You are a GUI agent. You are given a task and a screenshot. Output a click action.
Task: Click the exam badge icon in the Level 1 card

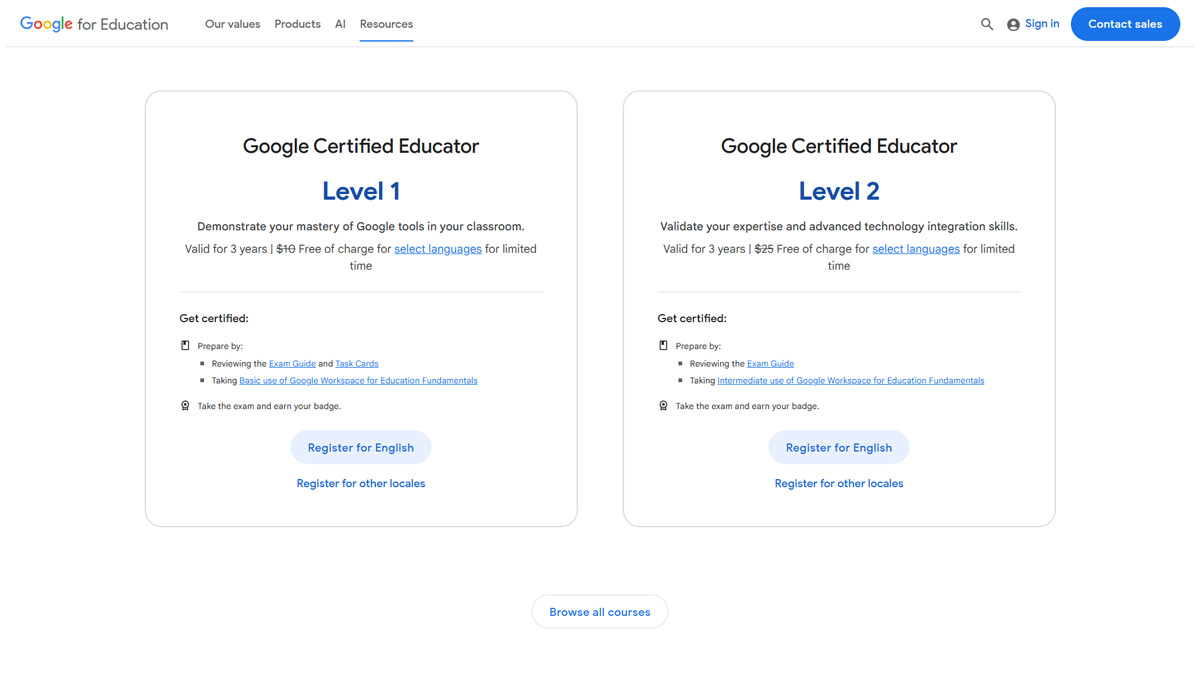[185, 405]
